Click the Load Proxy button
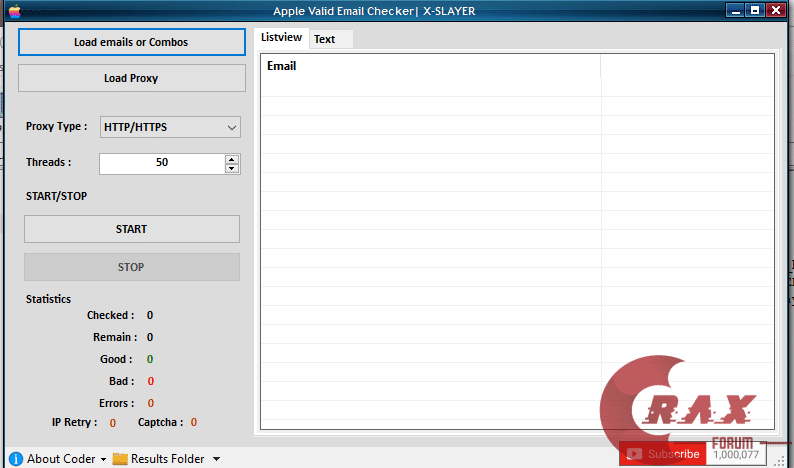Viewport: 794px width, 468px height. pos(132,78)
